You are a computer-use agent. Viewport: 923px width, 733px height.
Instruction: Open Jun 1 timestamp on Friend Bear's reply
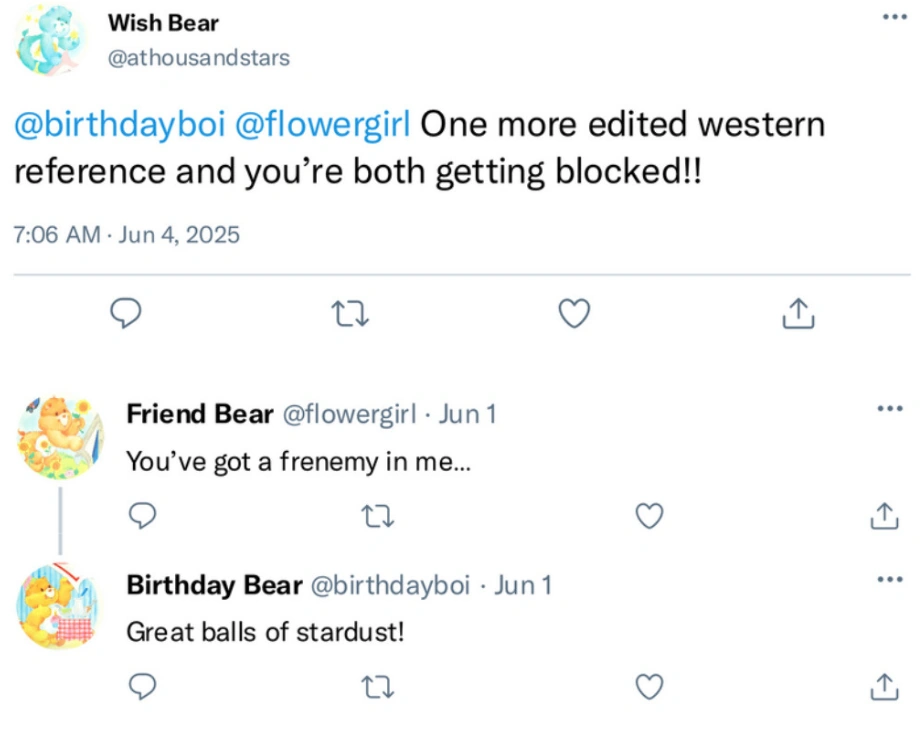click(466, 413)
